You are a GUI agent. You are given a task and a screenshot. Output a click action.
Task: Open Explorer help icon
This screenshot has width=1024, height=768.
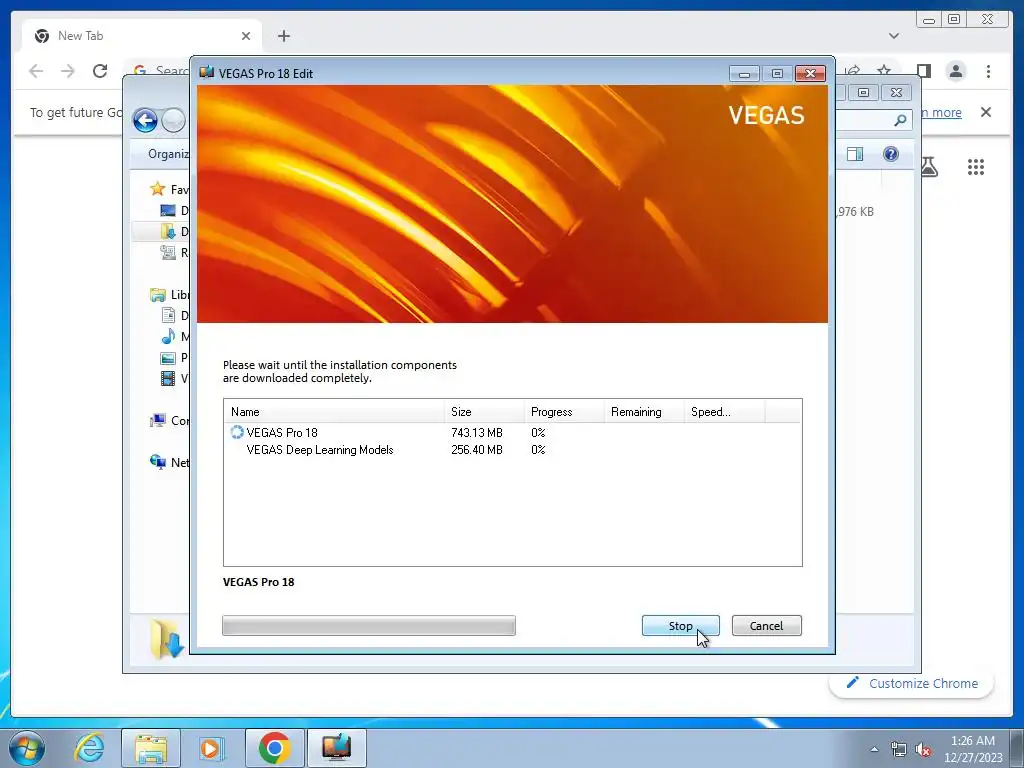[x=891, y=153]
